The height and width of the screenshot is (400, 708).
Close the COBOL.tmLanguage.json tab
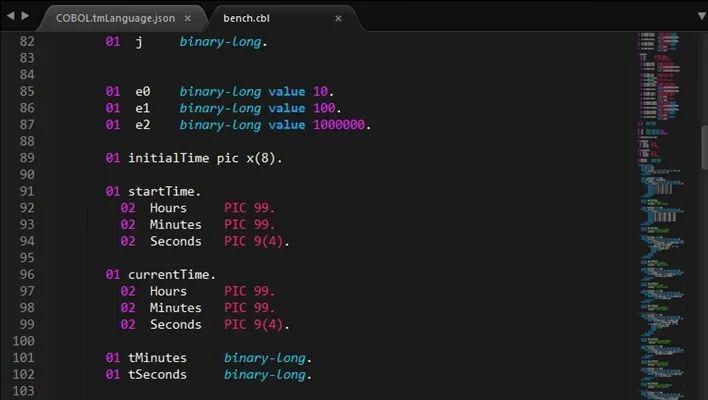pyautogui.click(x=187, y=19)
